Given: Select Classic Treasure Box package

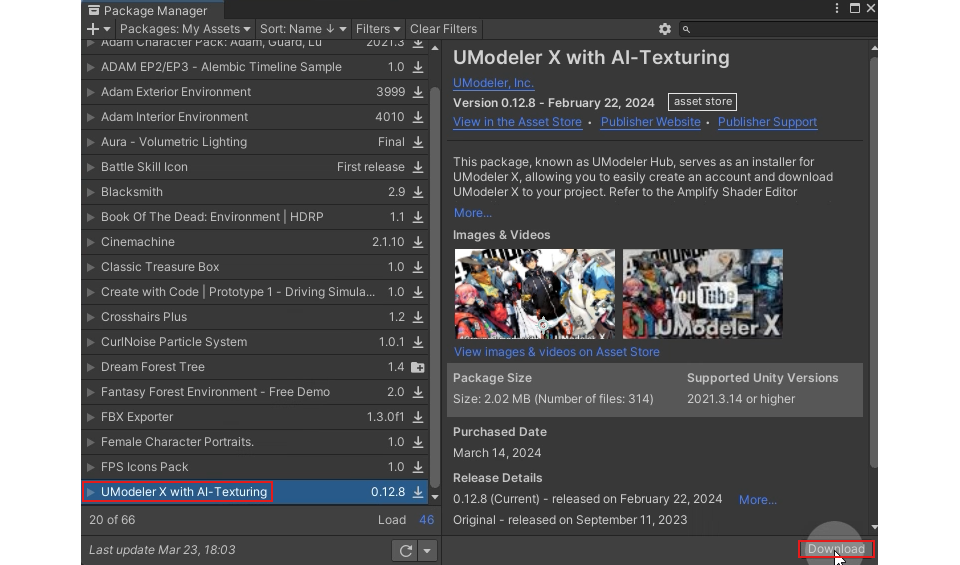Looking at the screenshot, I should [255, 268].
